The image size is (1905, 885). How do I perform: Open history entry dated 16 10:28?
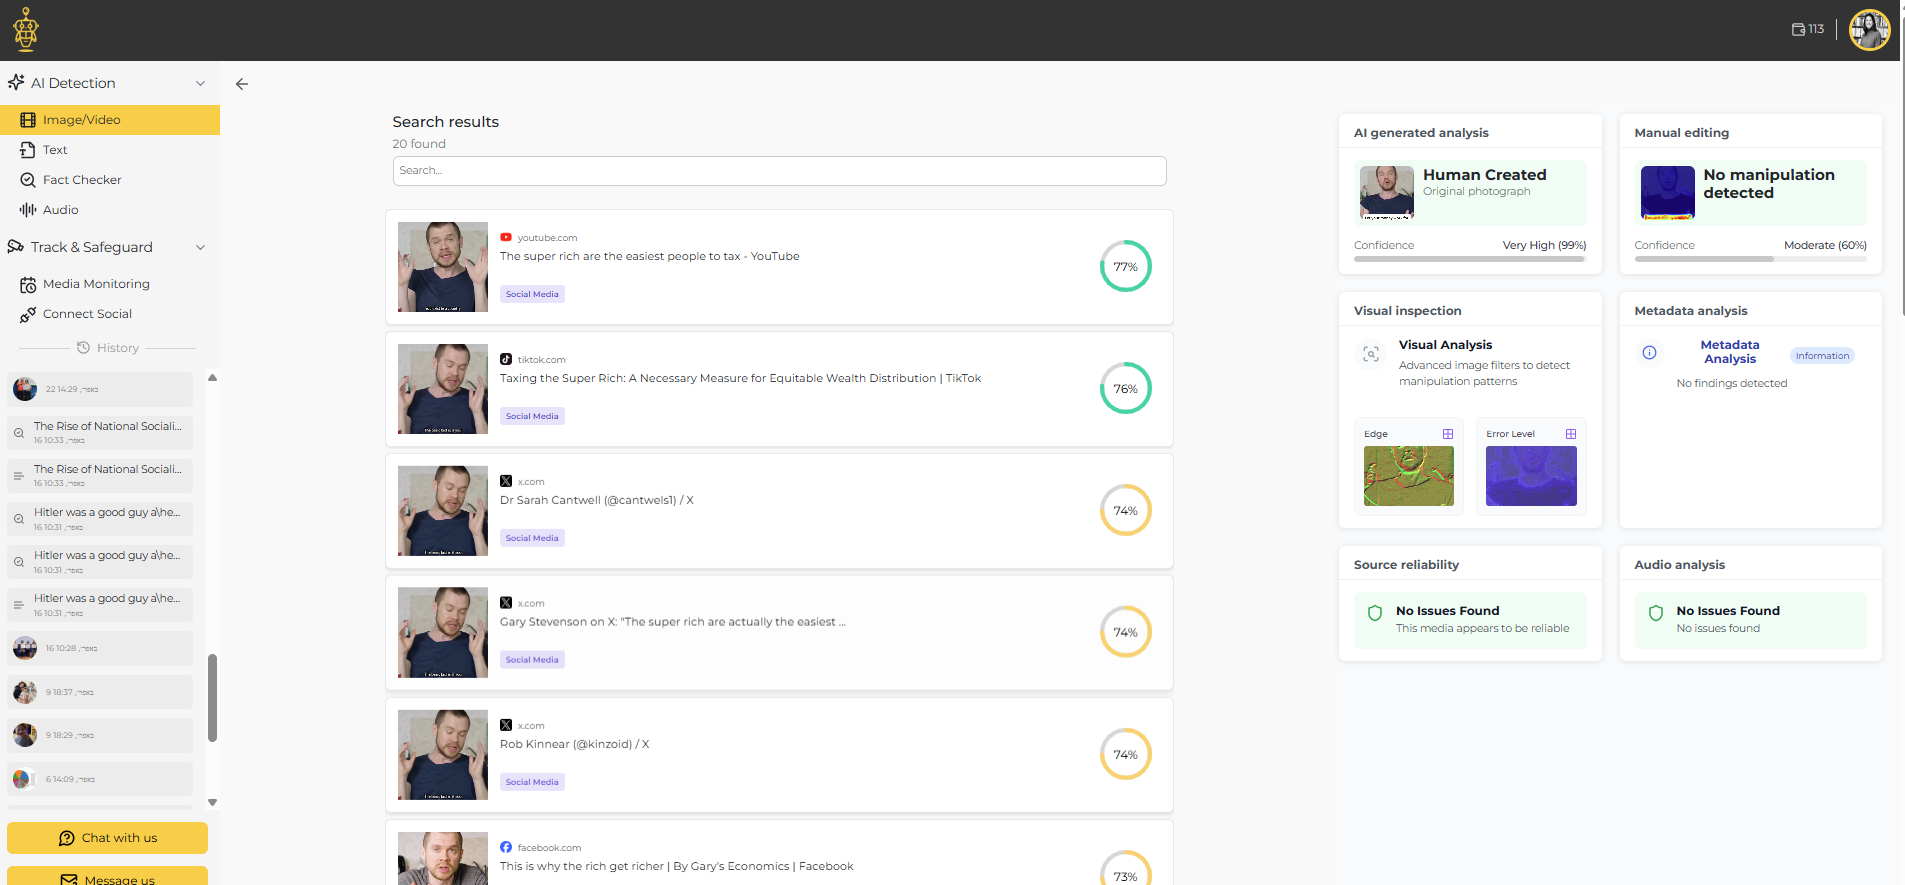100,648
